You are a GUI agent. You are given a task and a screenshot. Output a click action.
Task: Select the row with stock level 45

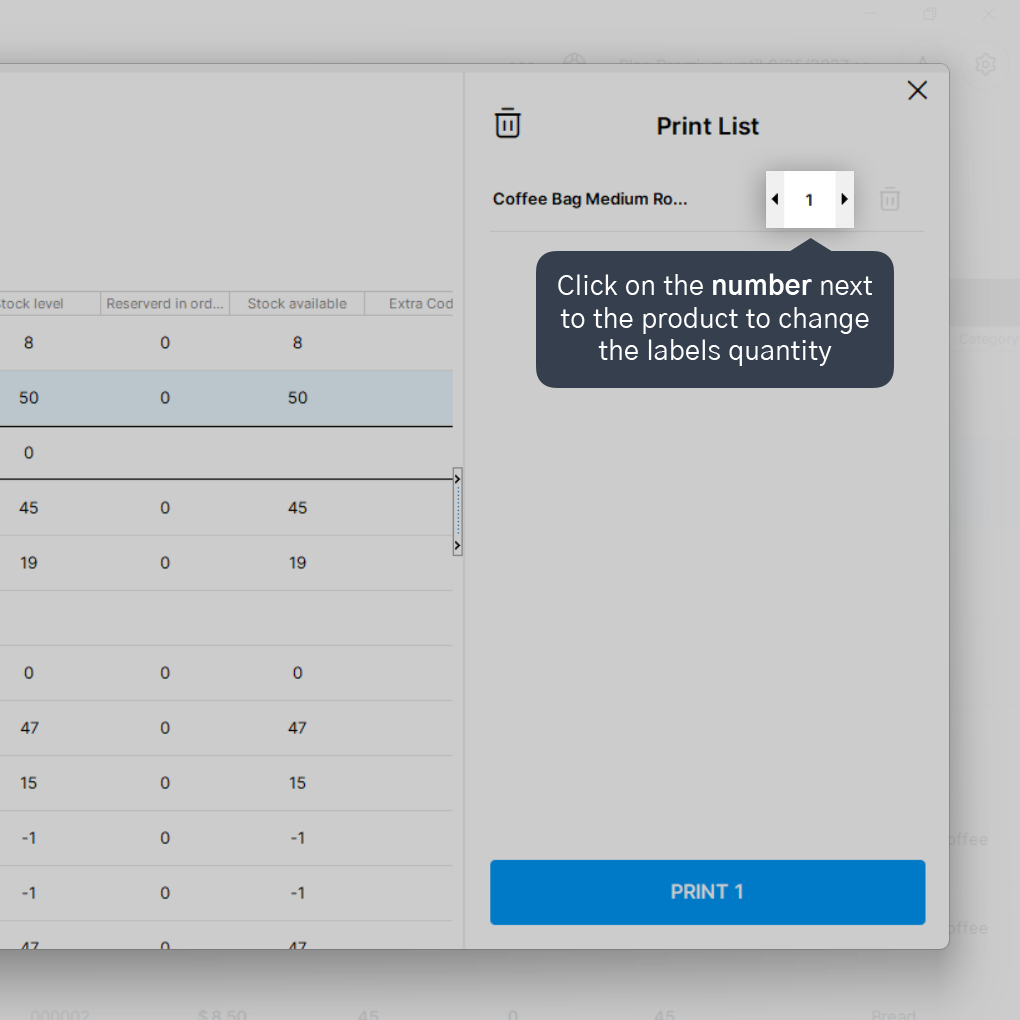pyautogui.click(x=226, y=508)
